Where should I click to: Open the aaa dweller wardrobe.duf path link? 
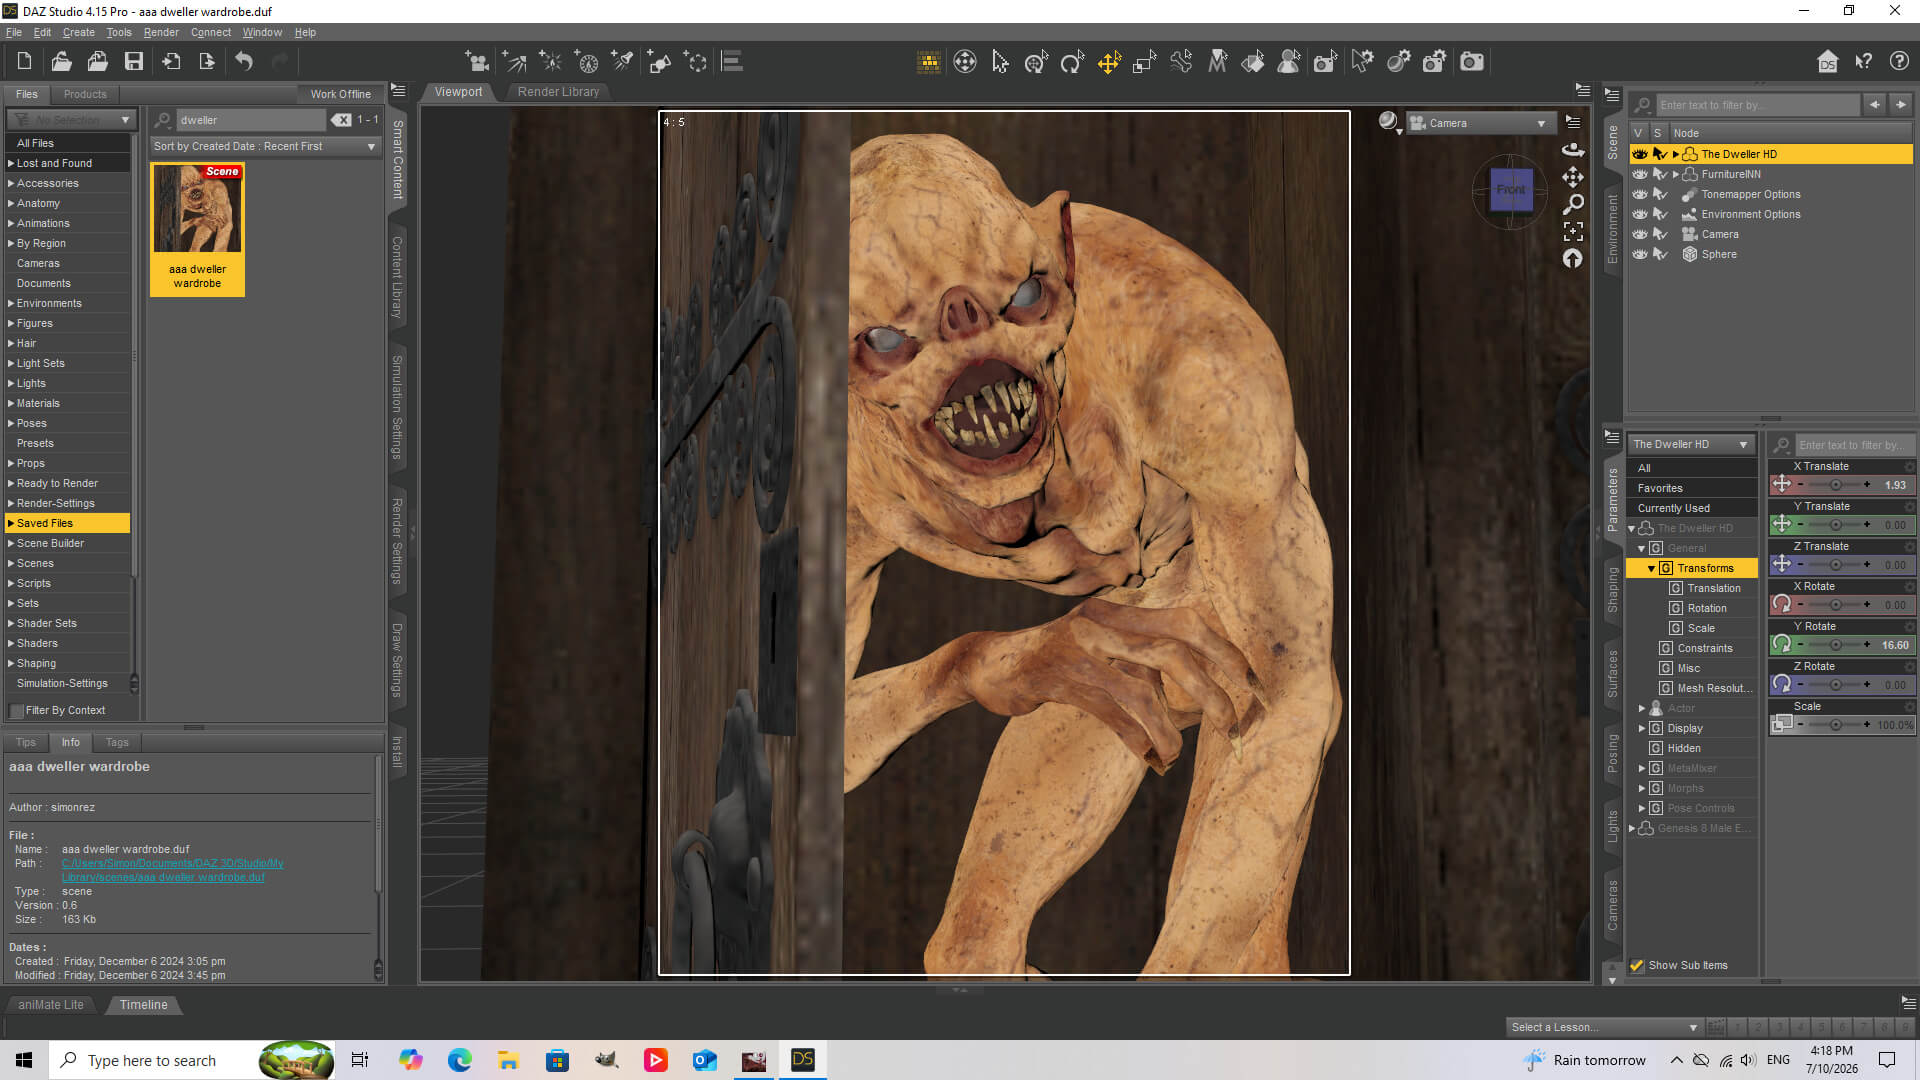pos(172,870)
